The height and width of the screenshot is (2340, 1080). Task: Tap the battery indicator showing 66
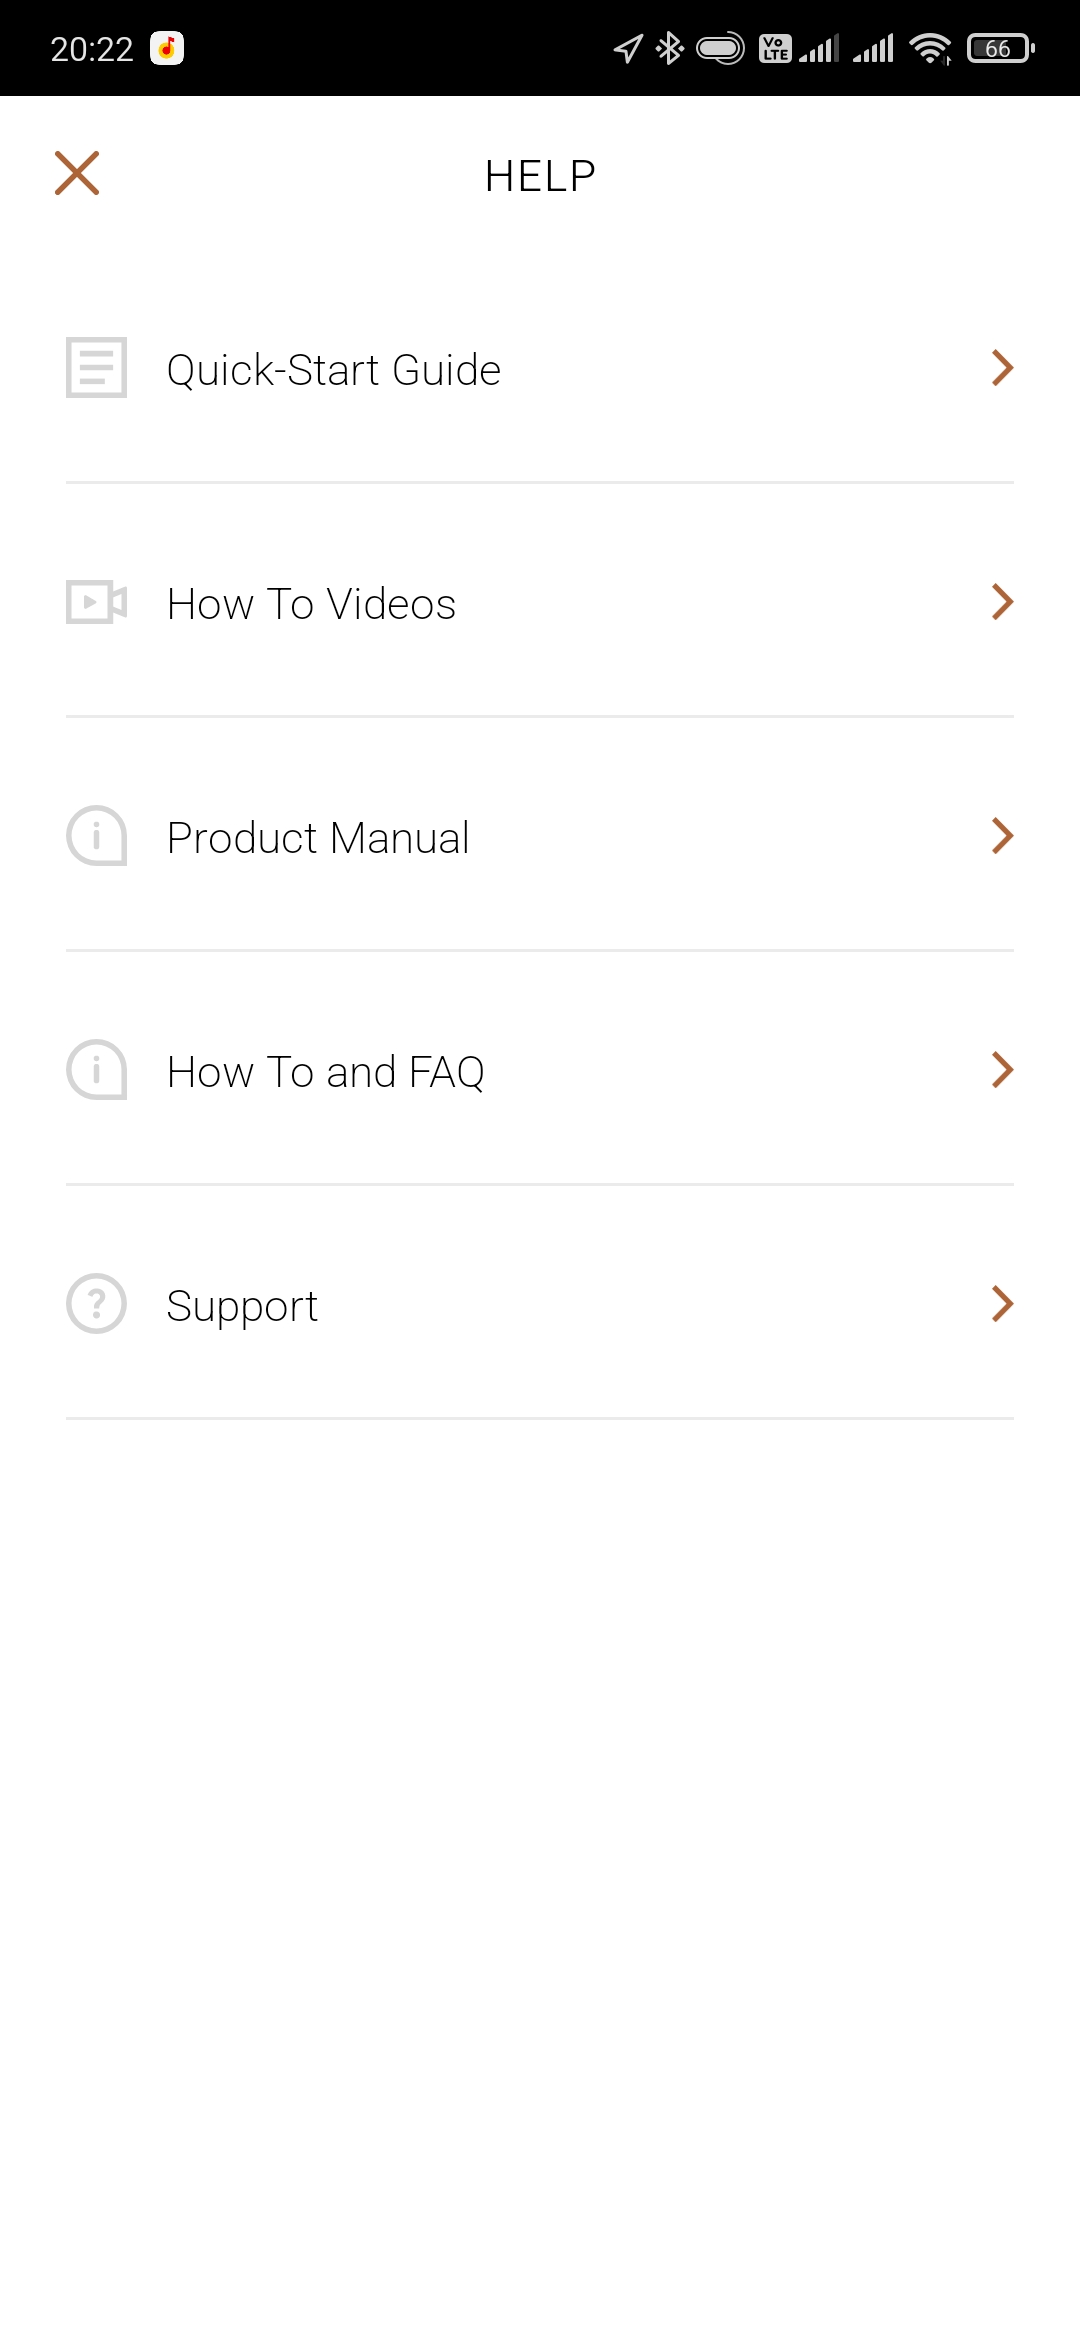click(x=1000, y=48)
